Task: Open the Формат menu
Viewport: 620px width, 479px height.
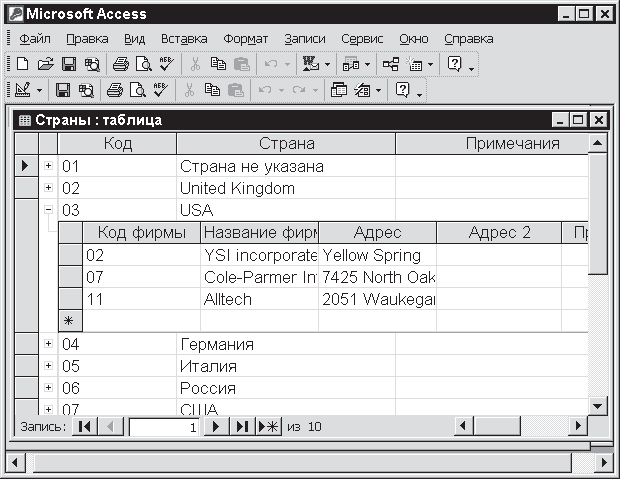Action: 245,39
